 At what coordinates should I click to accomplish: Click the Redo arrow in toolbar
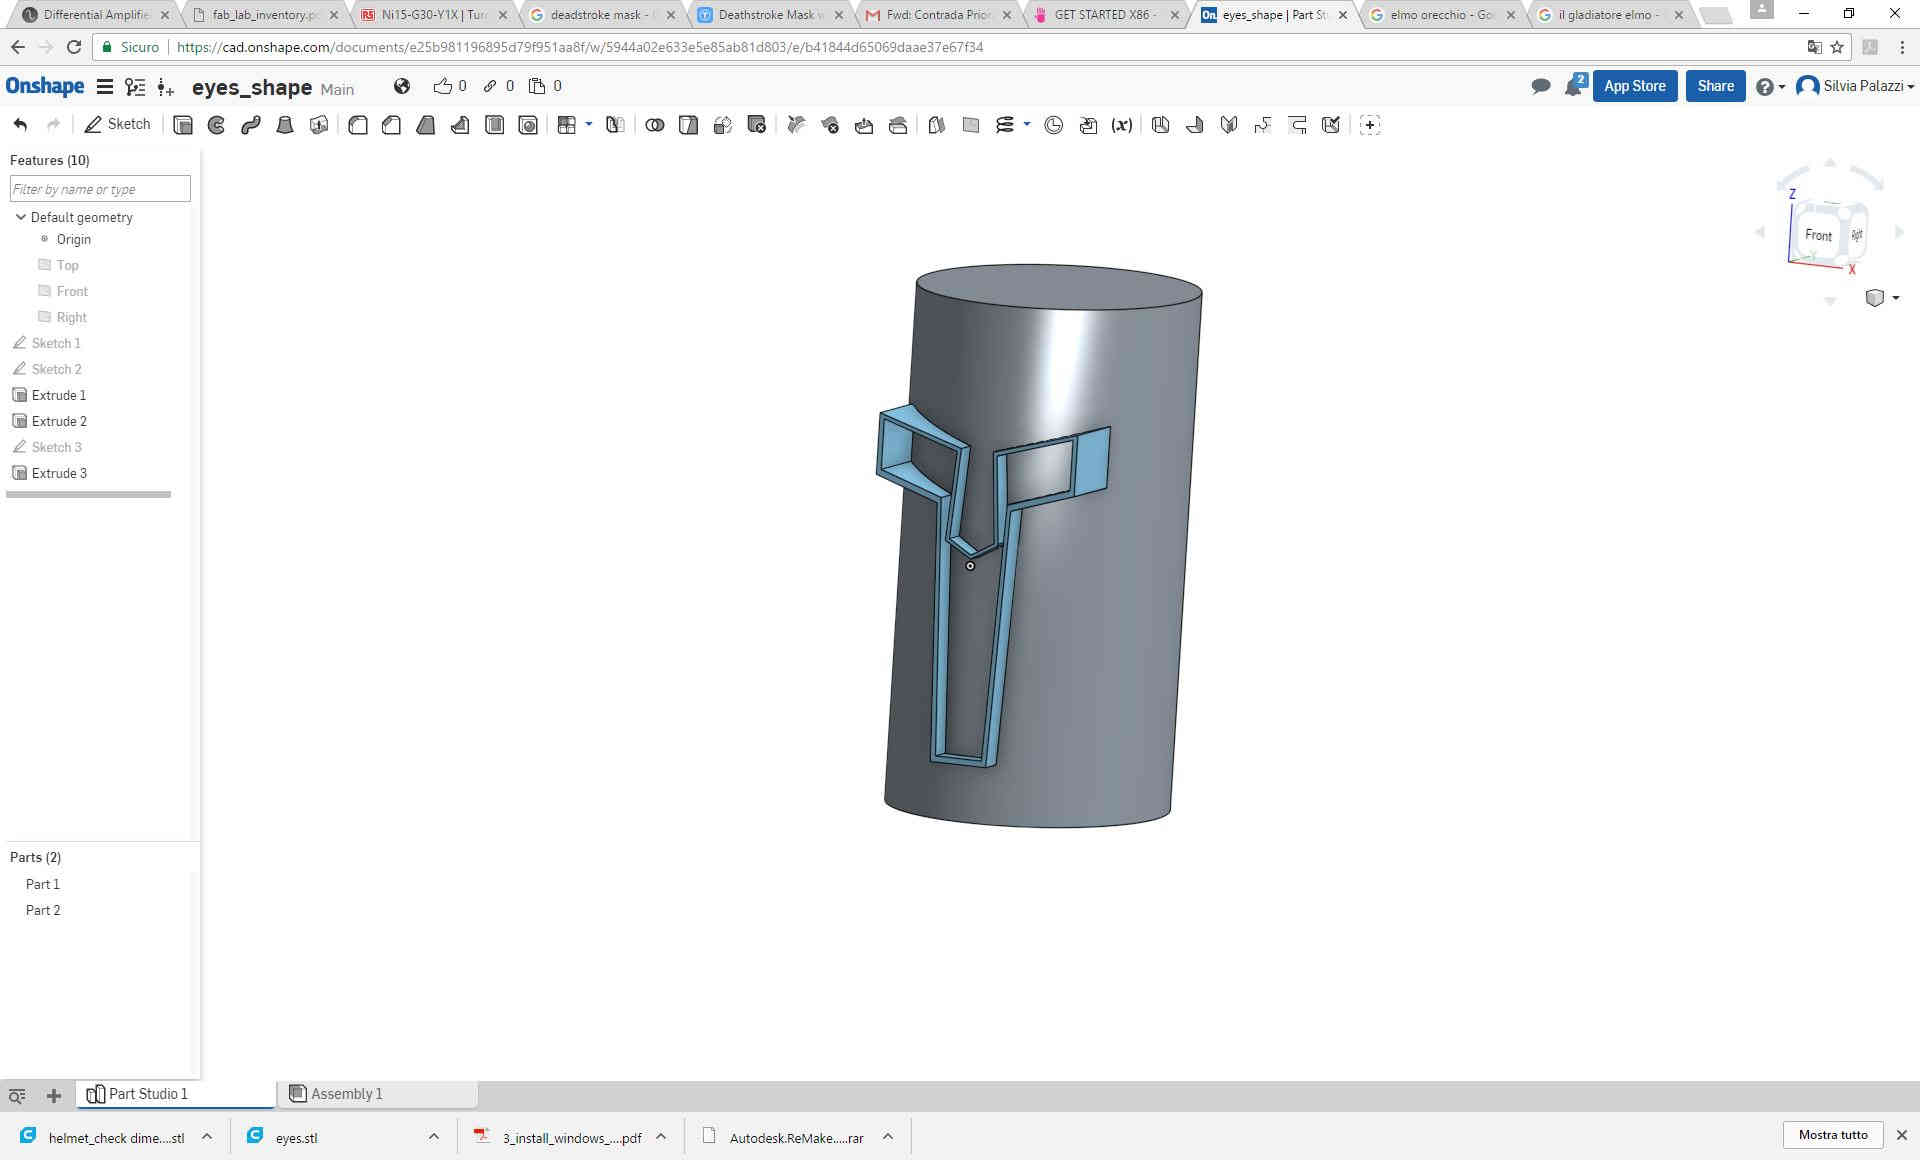(54, 125)
